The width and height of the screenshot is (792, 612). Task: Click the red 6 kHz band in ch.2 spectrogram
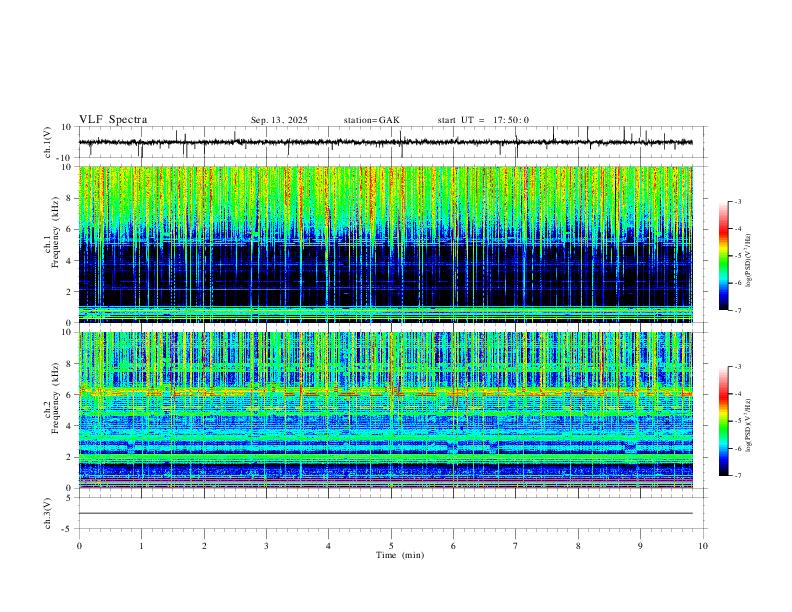pyautogui.click(x=386, y=392)
